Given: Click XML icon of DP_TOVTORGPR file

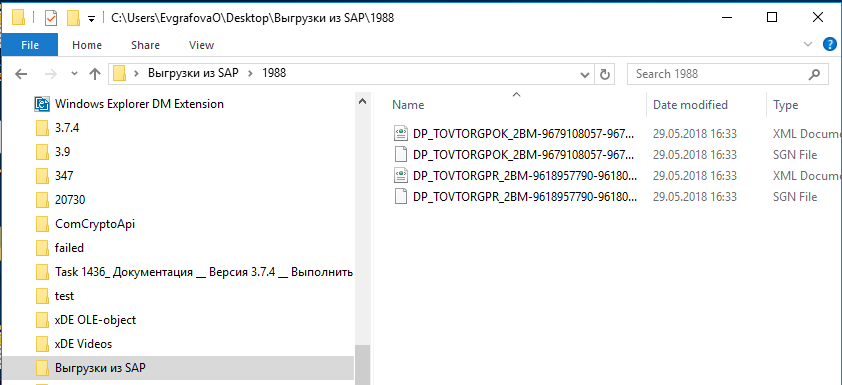Looking at the screenshot, I should click(x=401, y=176).
